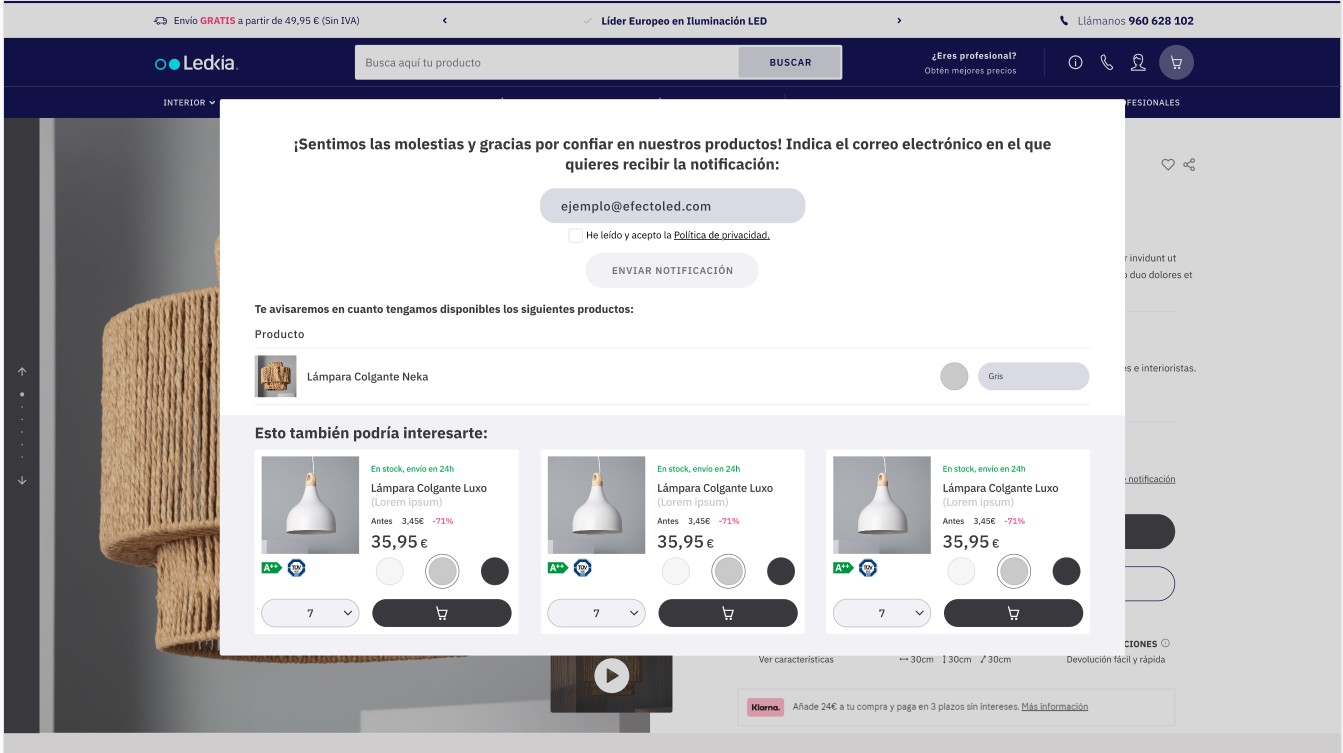The width and height of the screenshot is (1343, 753).
Task: Select white color on first Luxo lamp
Action: (390, 571)
